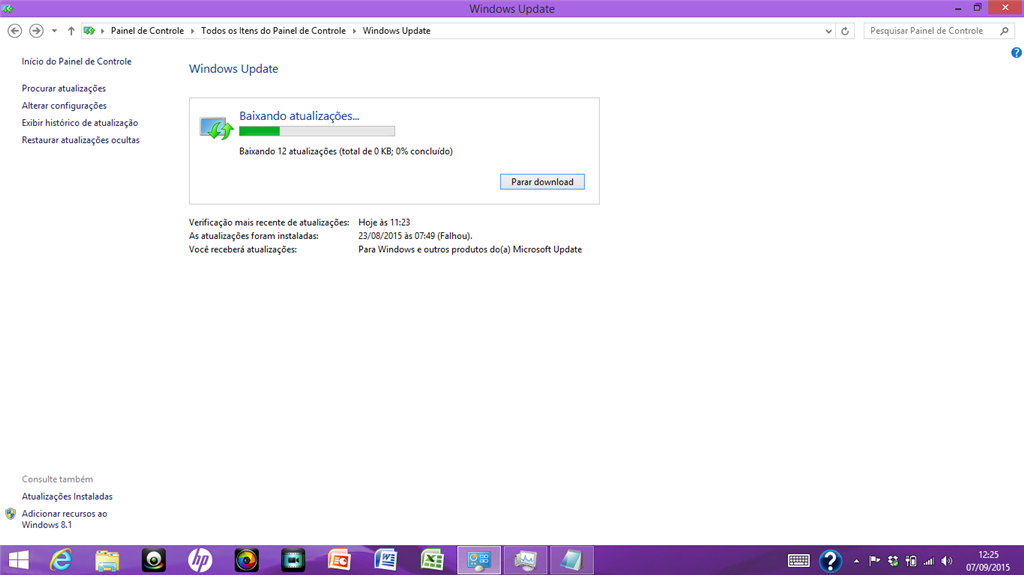Click 'Baixando atualizações...' heading
The width and height of the screenshot is (1024, 575).
click(299, 116)
